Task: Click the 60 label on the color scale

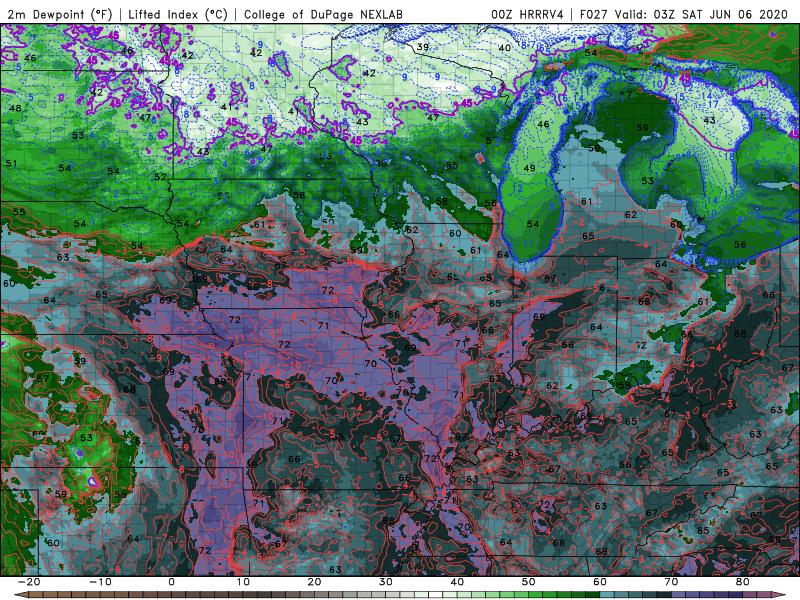Action: click(600, 582)
